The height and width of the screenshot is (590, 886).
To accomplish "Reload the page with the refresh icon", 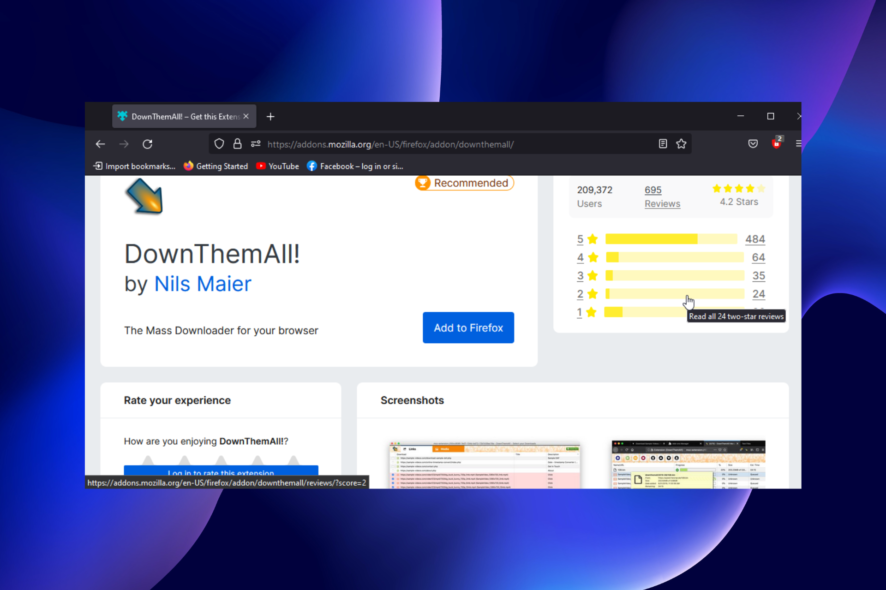I will 147,144.
